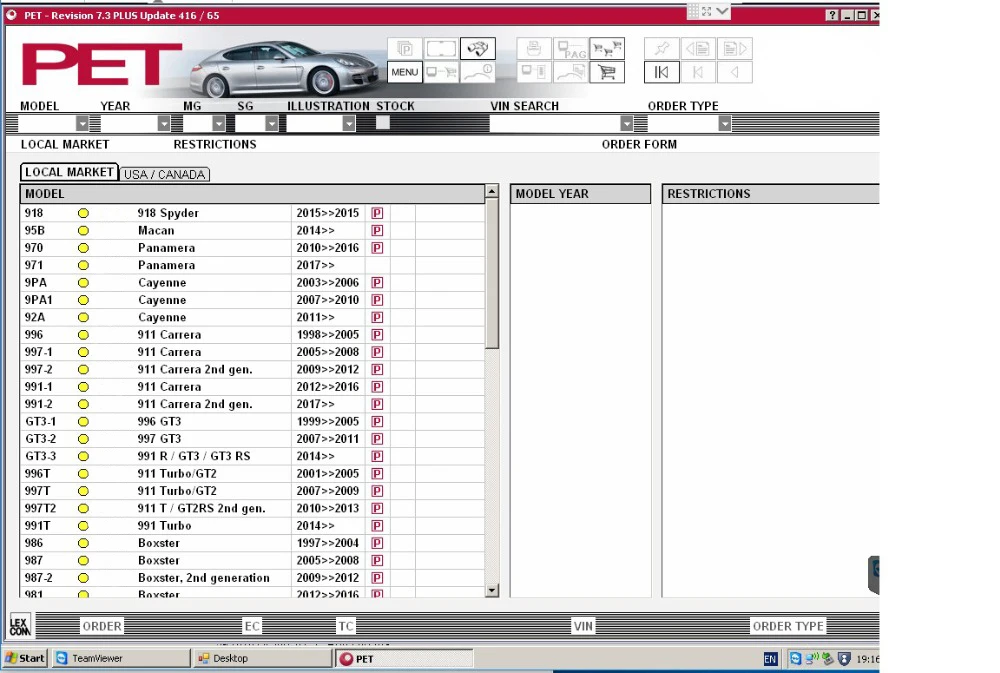Click the VIN label in bottom bar
Viewport: 1000px width, 673px height.
point(583,626)
